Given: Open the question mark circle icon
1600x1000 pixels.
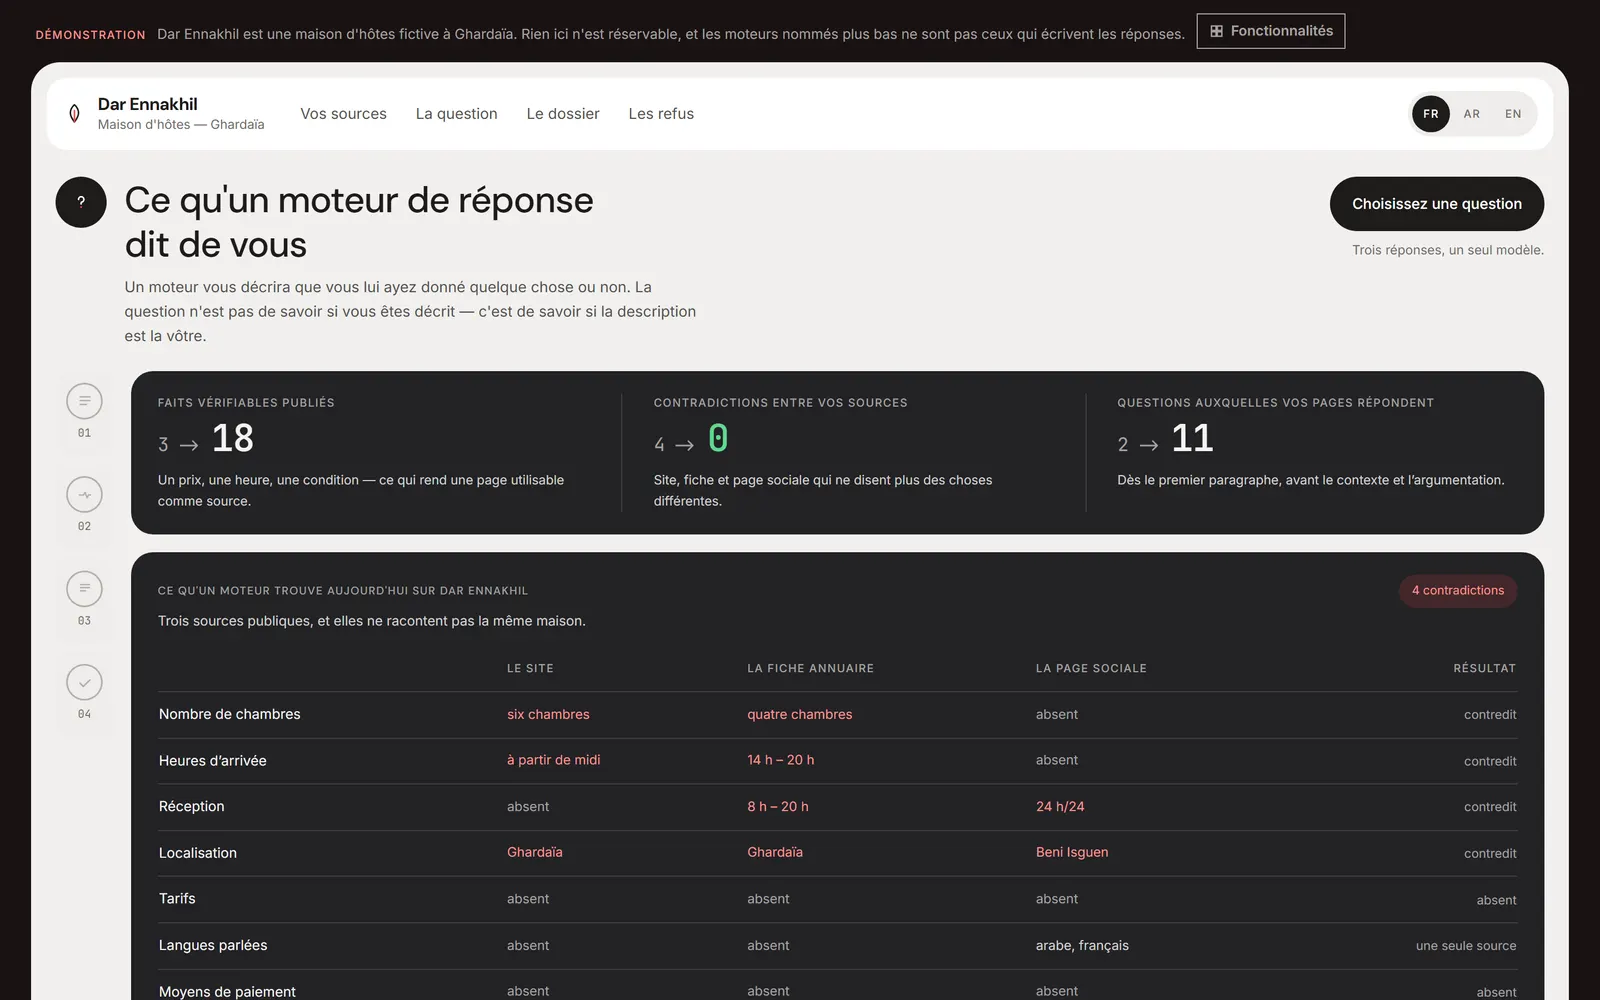Looking at the screenshot, I should point(81,202).
